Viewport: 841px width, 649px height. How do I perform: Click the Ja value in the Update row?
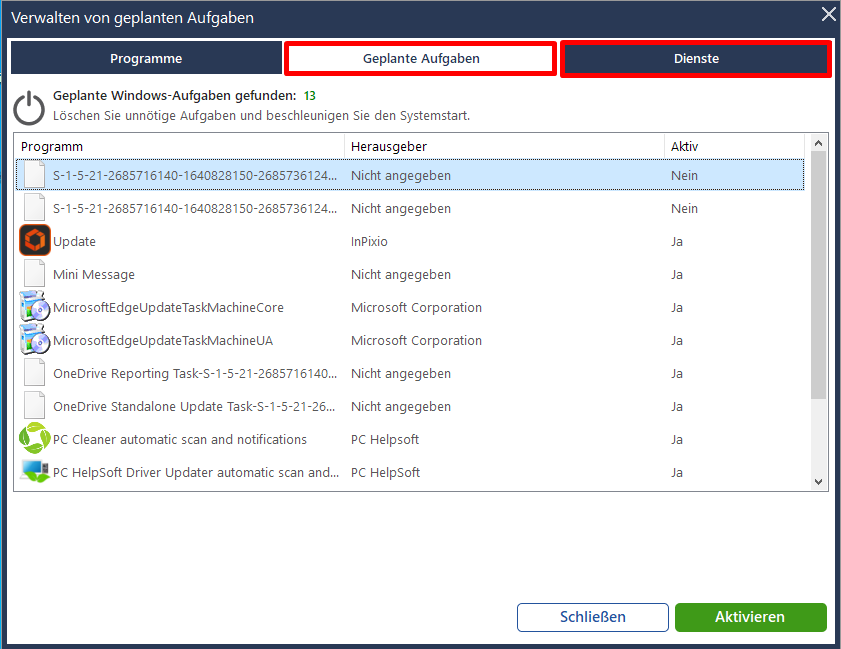(x=677, y=241)
